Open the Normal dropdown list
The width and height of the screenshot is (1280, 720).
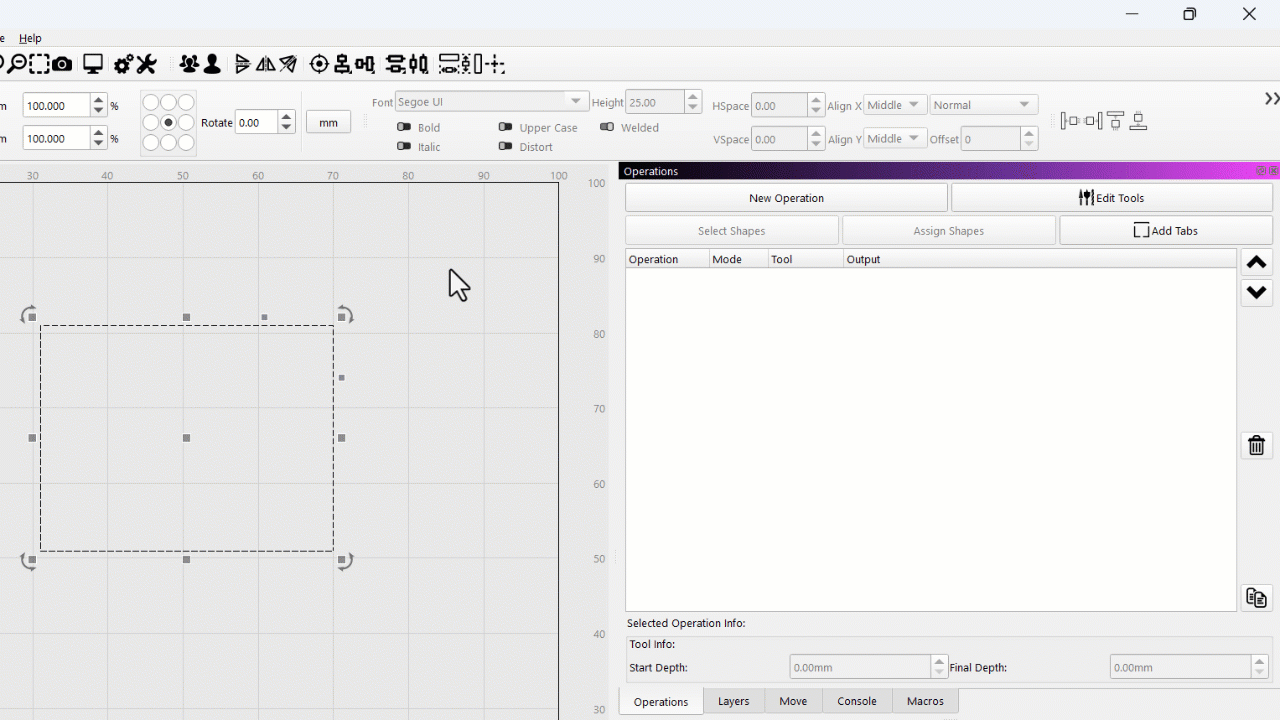point(983,105)
